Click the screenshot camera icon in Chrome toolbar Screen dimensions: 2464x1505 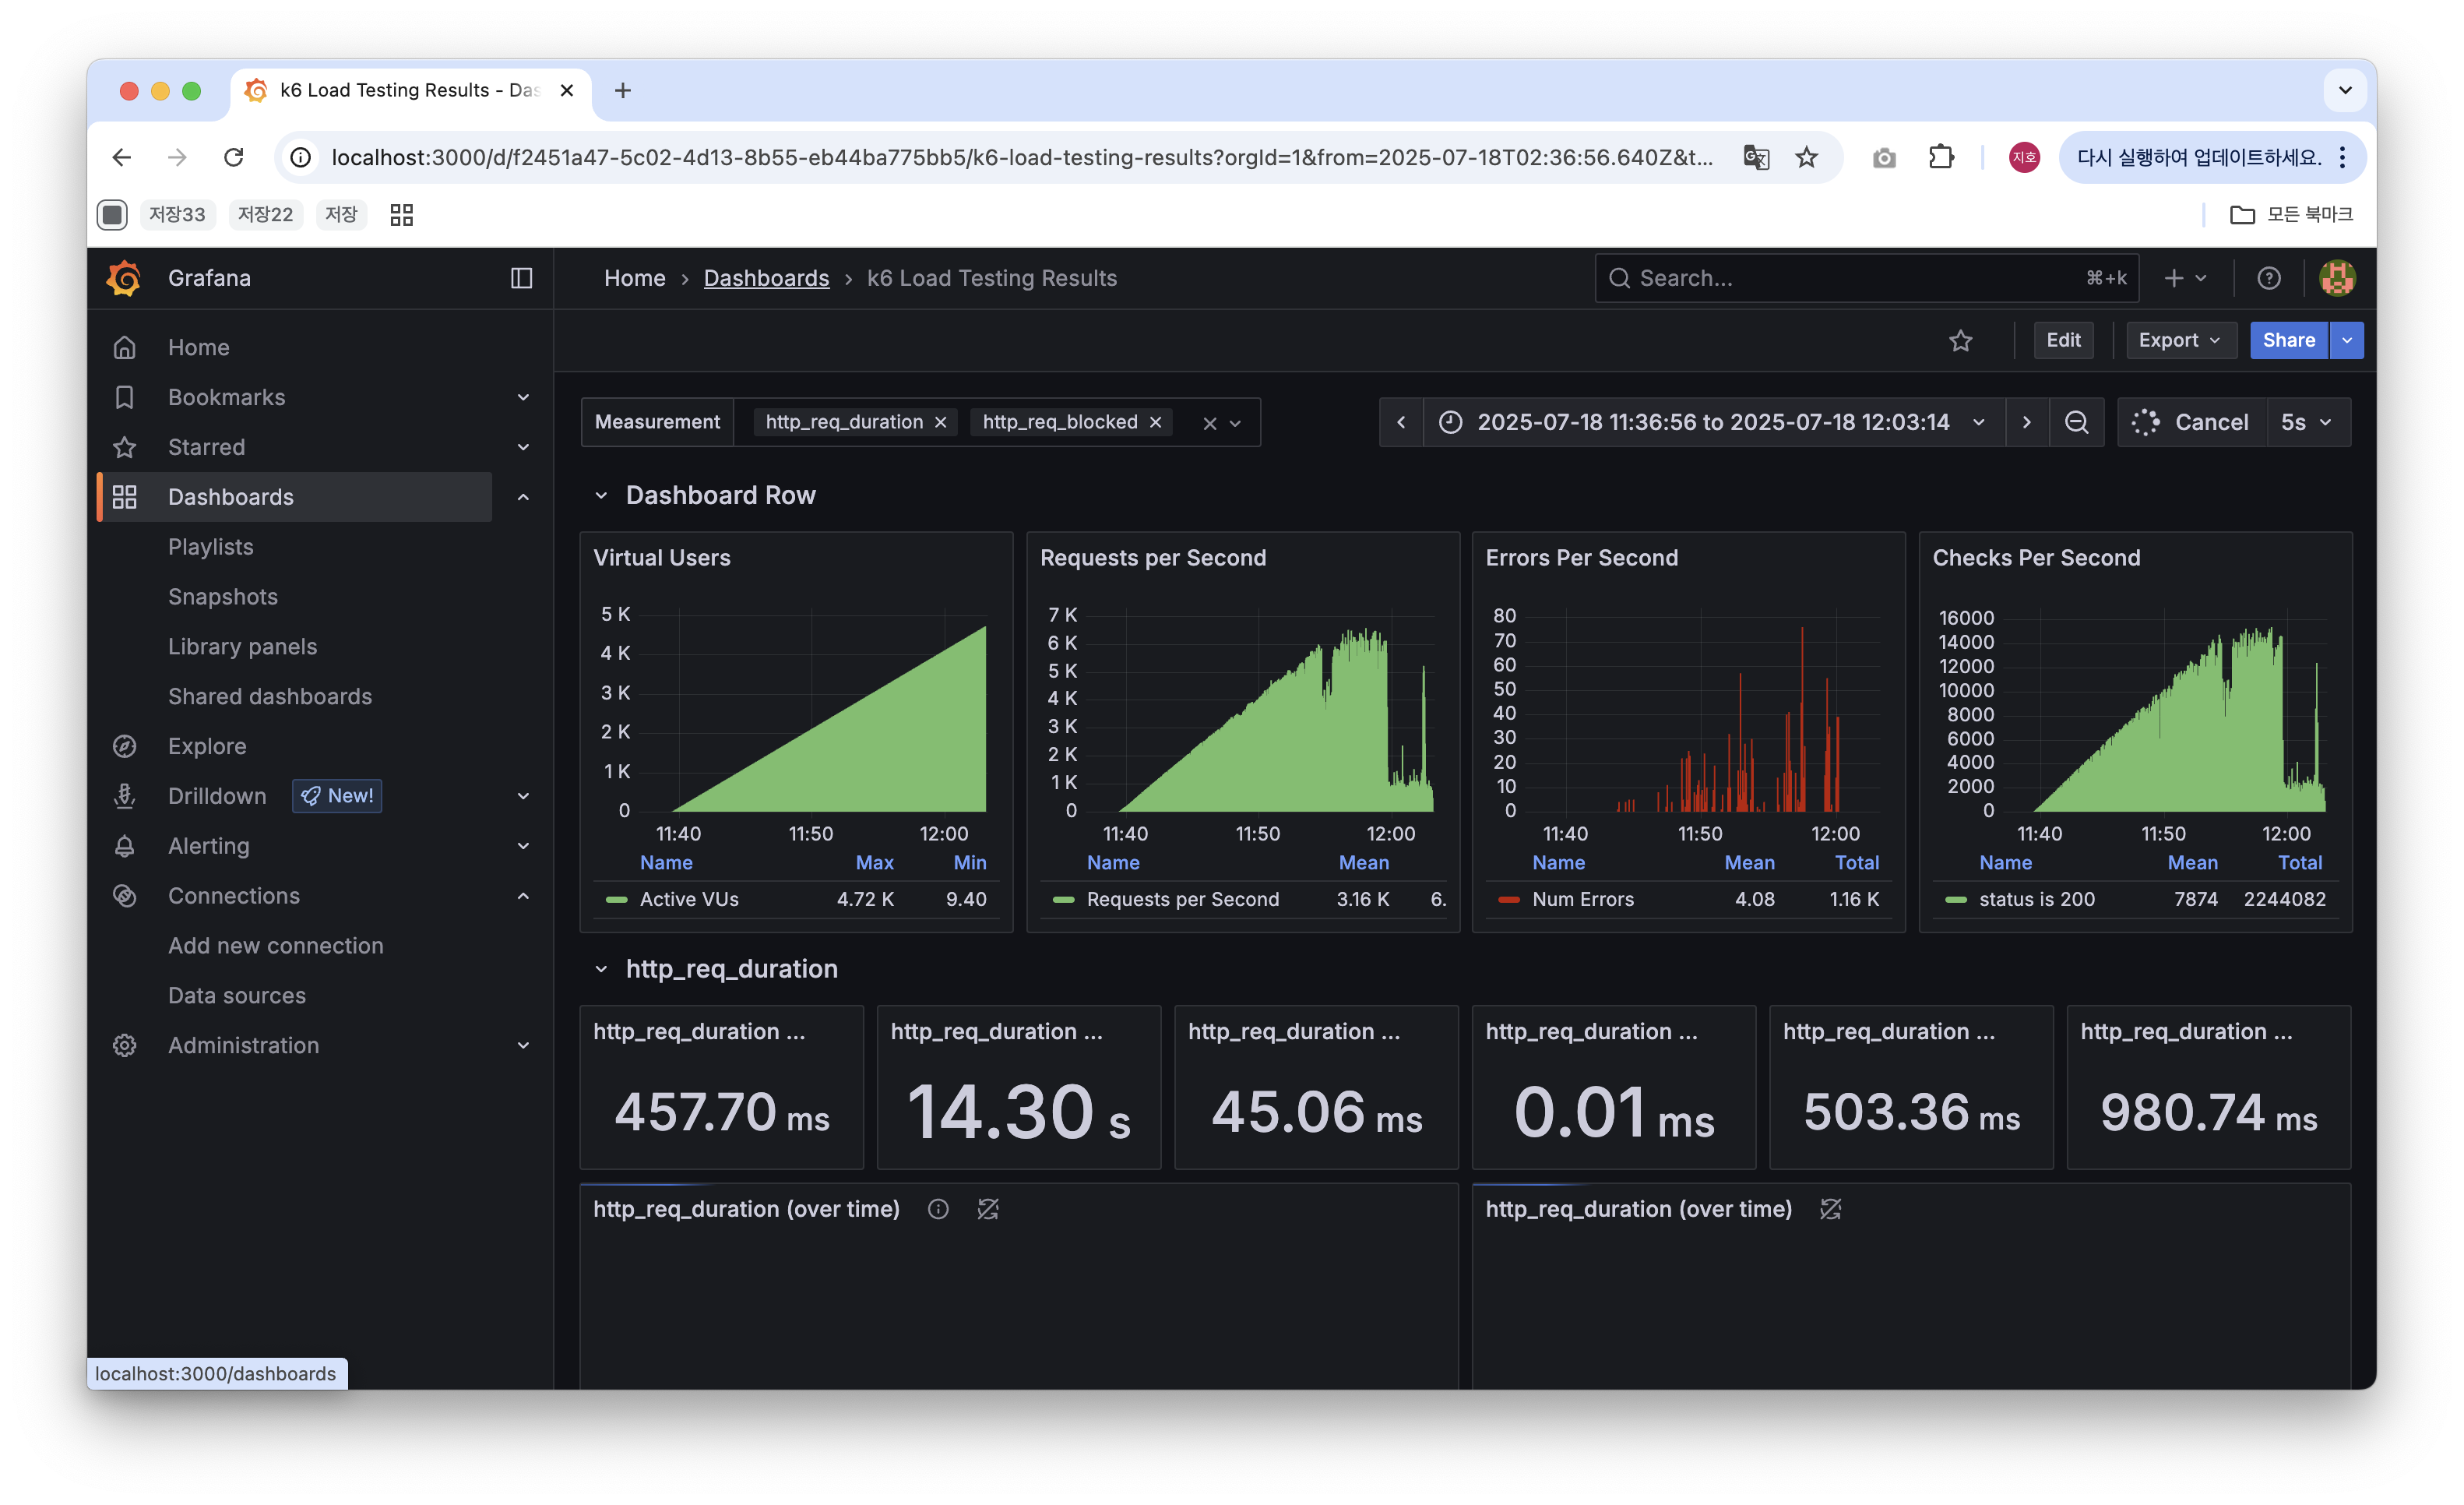[x=1883, y=157]
